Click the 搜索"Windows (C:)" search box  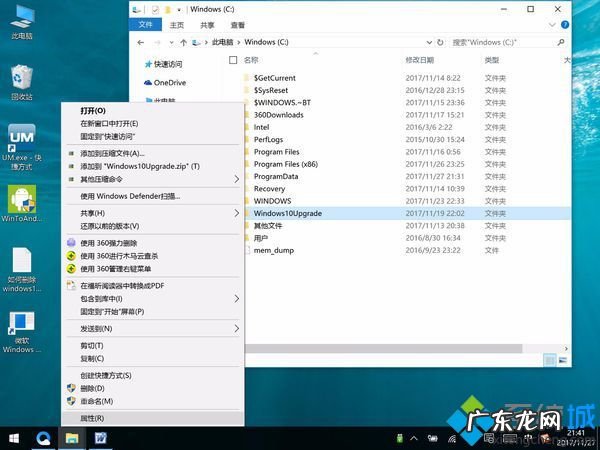pos(503,42)
